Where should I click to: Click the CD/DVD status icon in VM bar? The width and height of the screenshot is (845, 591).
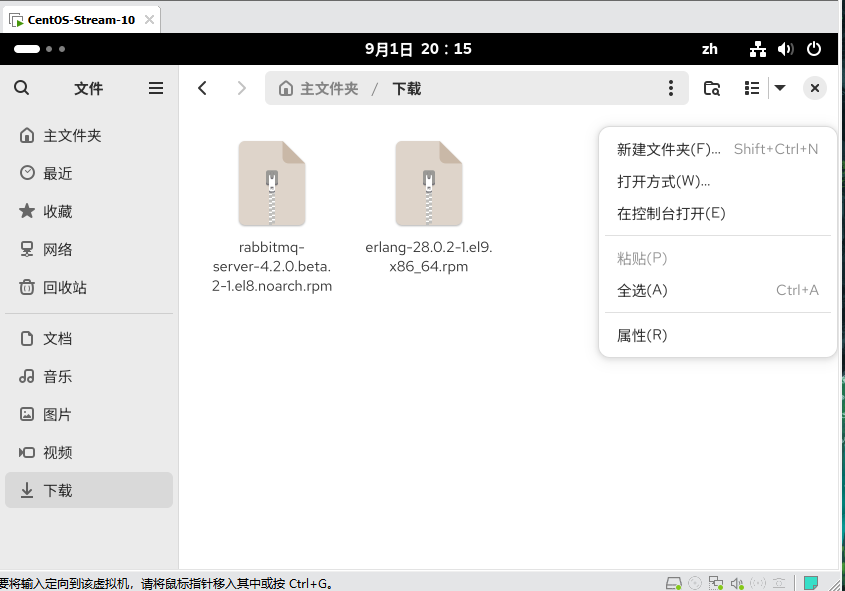pyautogui.click(x=695, y=583)
